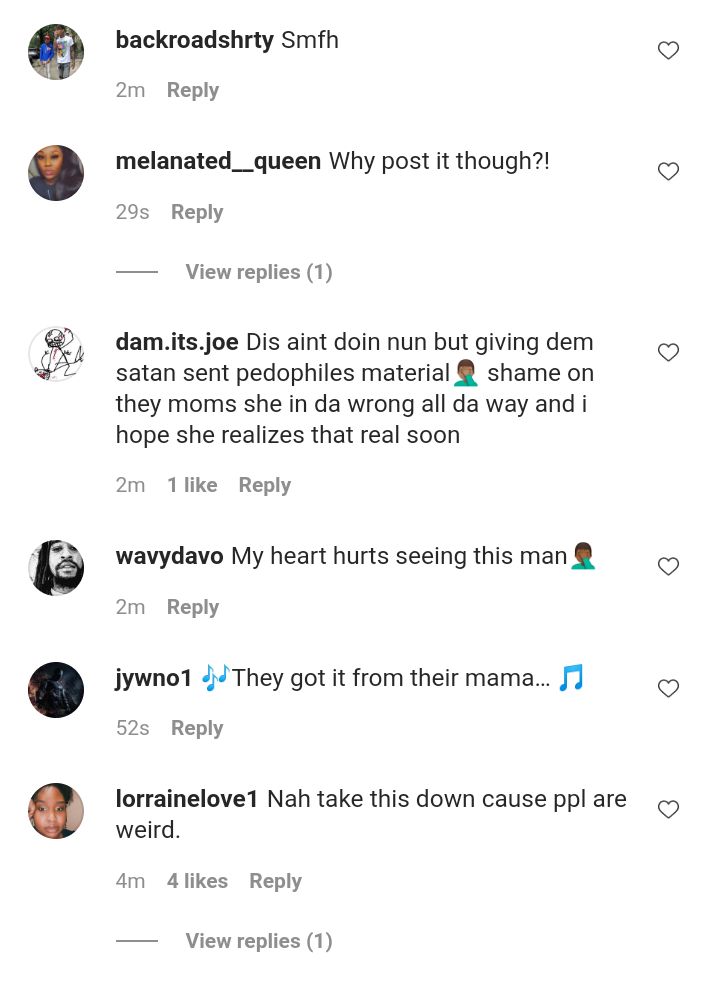
Task: Open backroadshrty's profile picture
Action: (56, 52)
